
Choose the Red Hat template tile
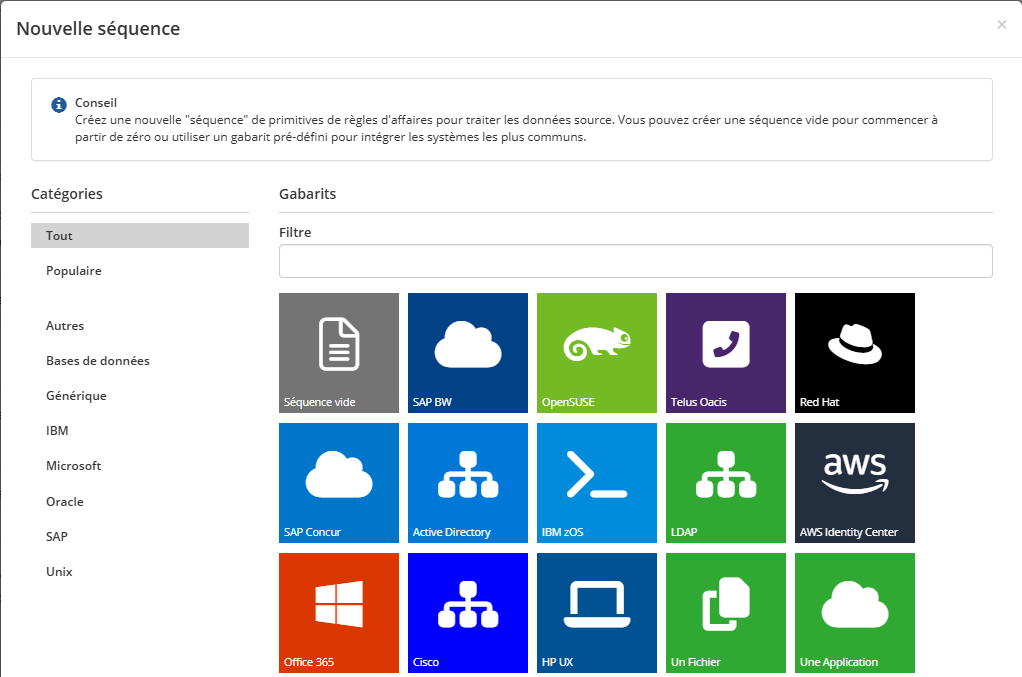[x=854, y=352]
